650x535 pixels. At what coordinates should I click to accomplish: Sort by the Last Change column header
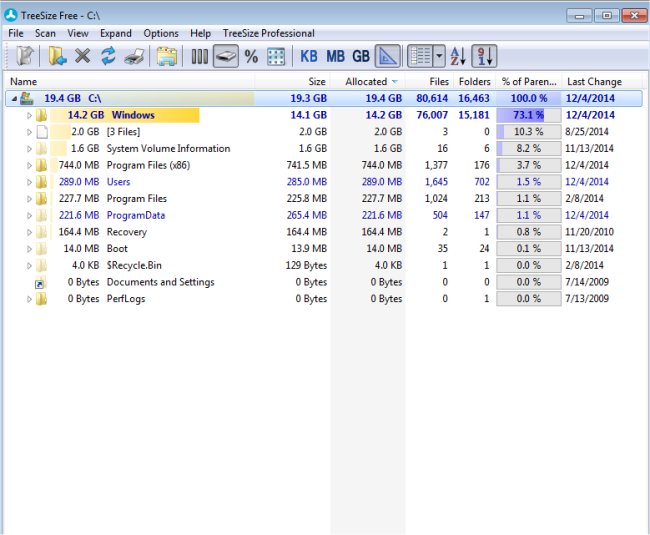click(594, 82)
